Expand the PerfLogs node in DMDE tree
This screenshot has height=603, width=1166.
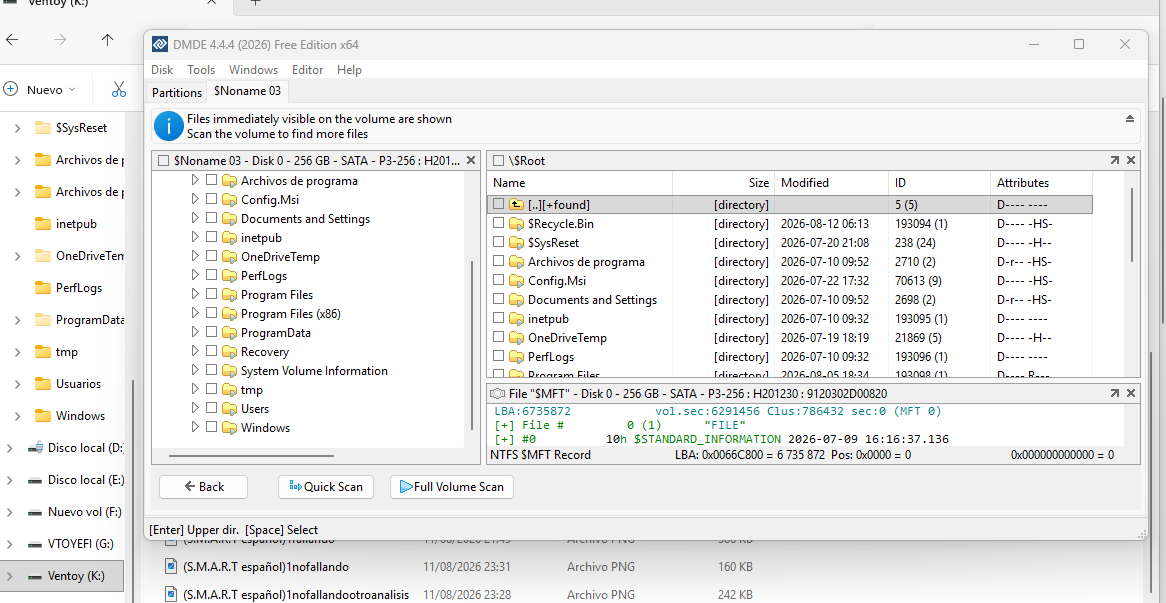pyautogui.click(x=195, y=276)
